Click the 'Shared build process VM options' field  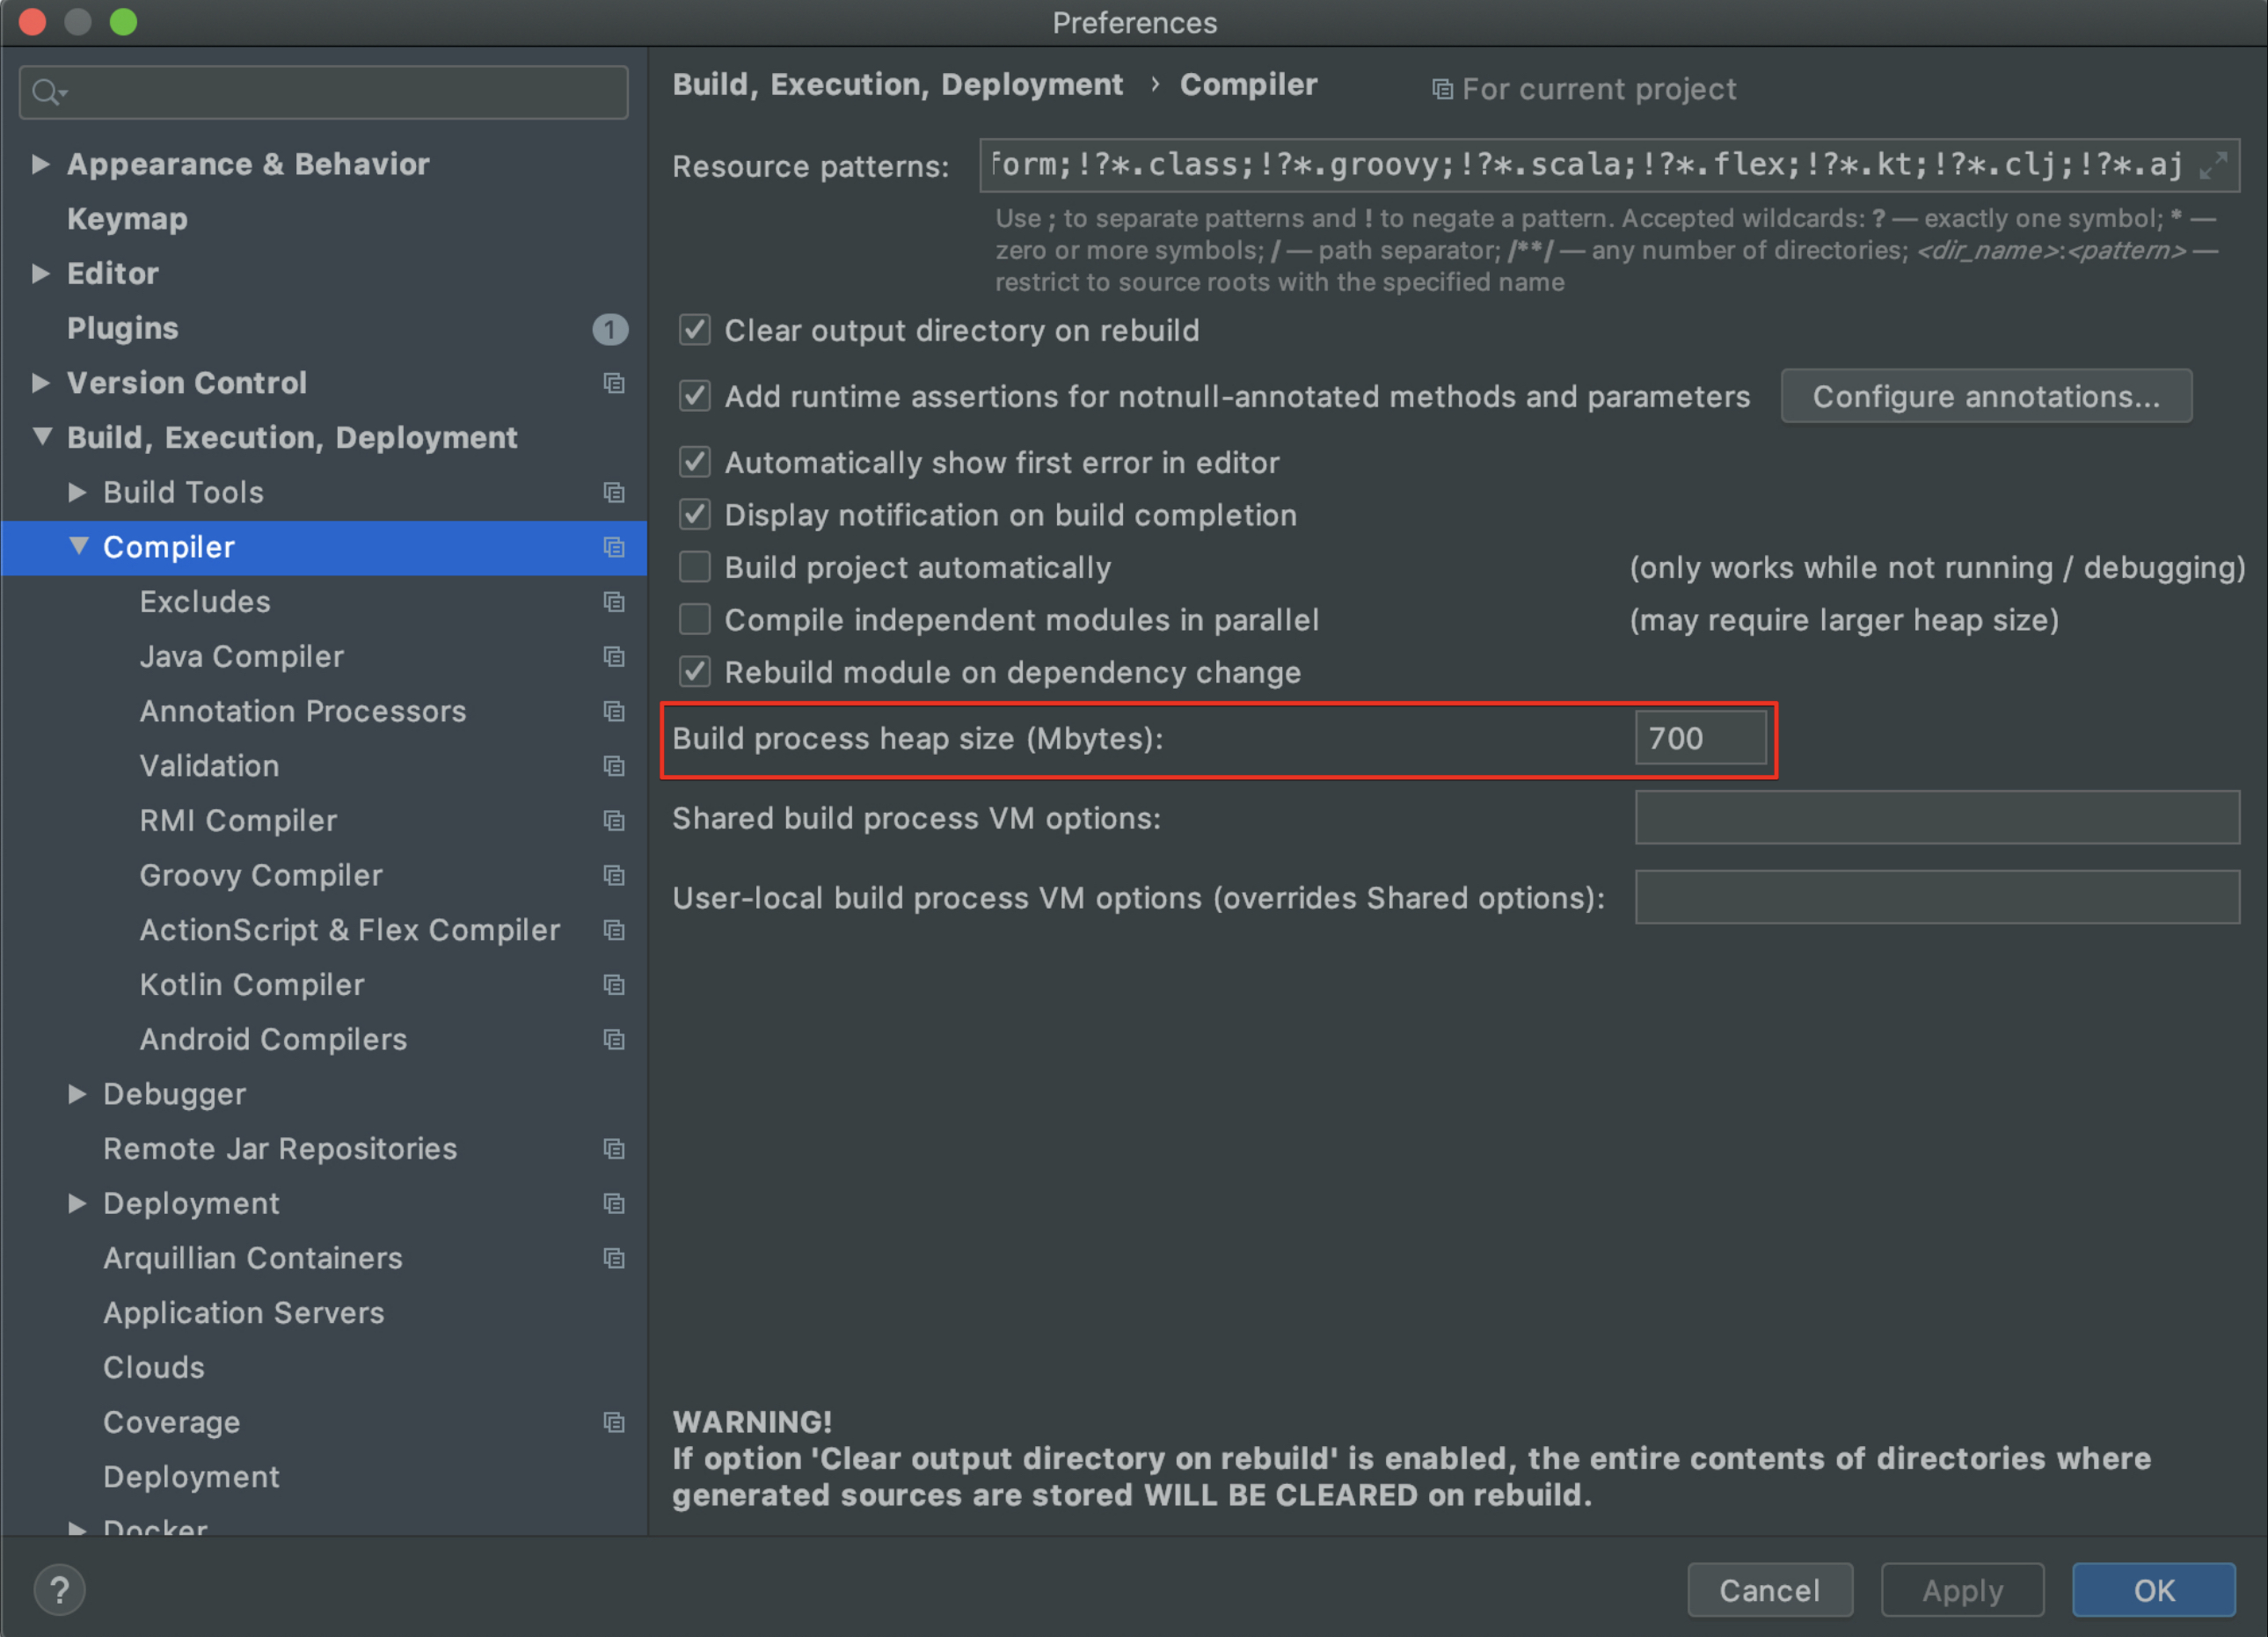(x=1936, y=818)
